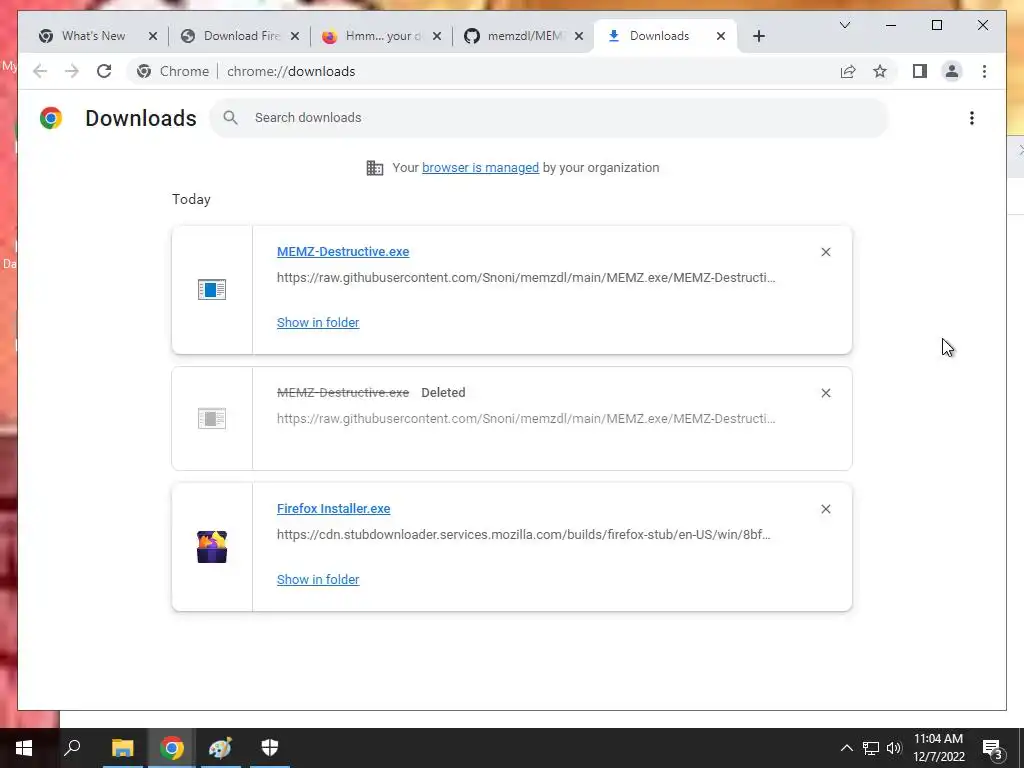Screen dimensions: 1024x768
Task: Close the What's New tab
Action: click(x=153, y=36)
